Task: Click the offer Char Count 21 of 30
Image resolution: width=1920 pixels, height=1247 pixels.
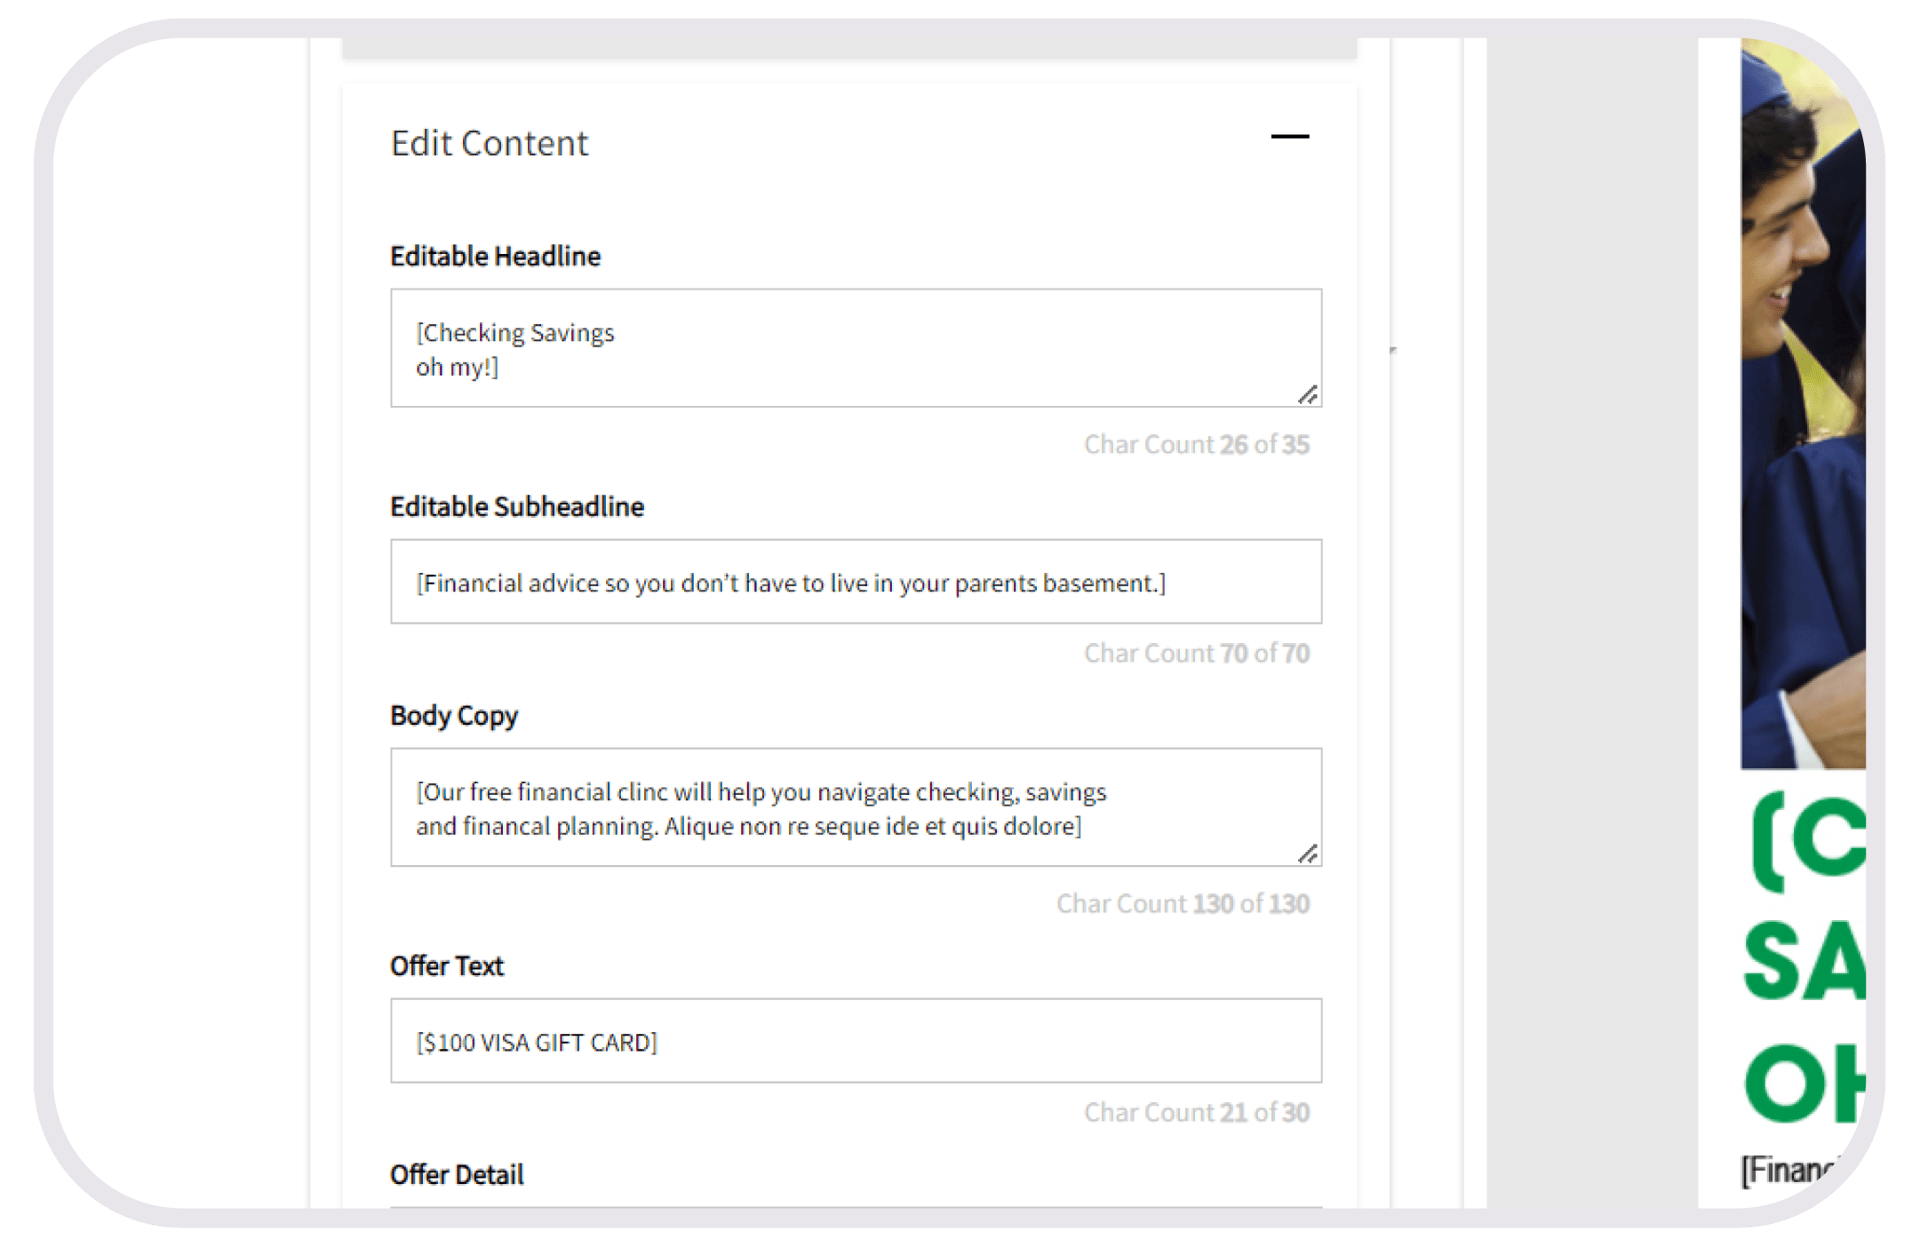Action: (x=1196, y=1113)
